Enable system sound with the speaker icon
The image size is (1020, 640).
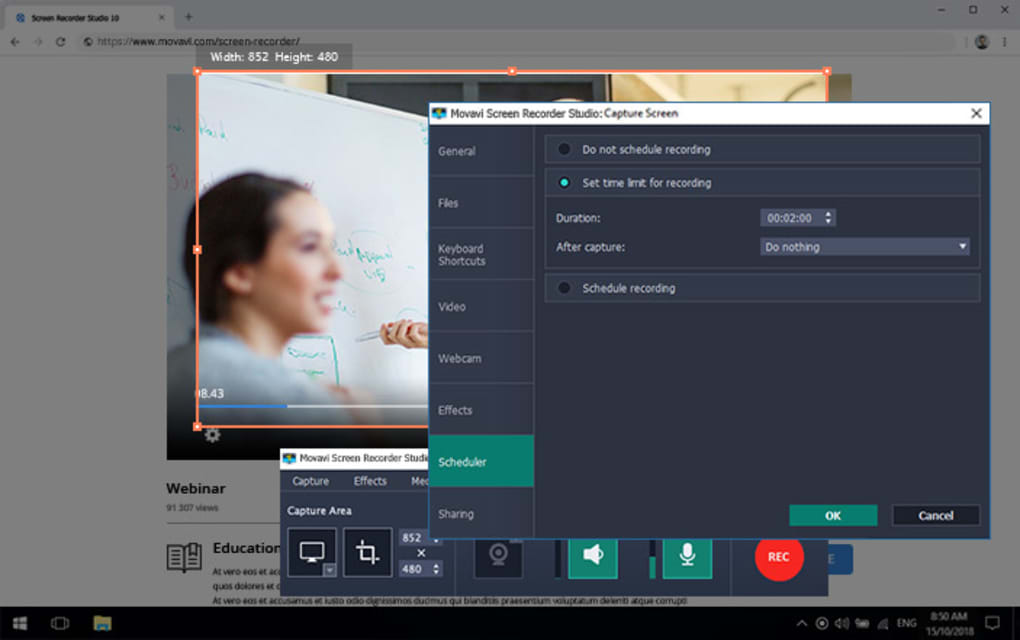593,558
